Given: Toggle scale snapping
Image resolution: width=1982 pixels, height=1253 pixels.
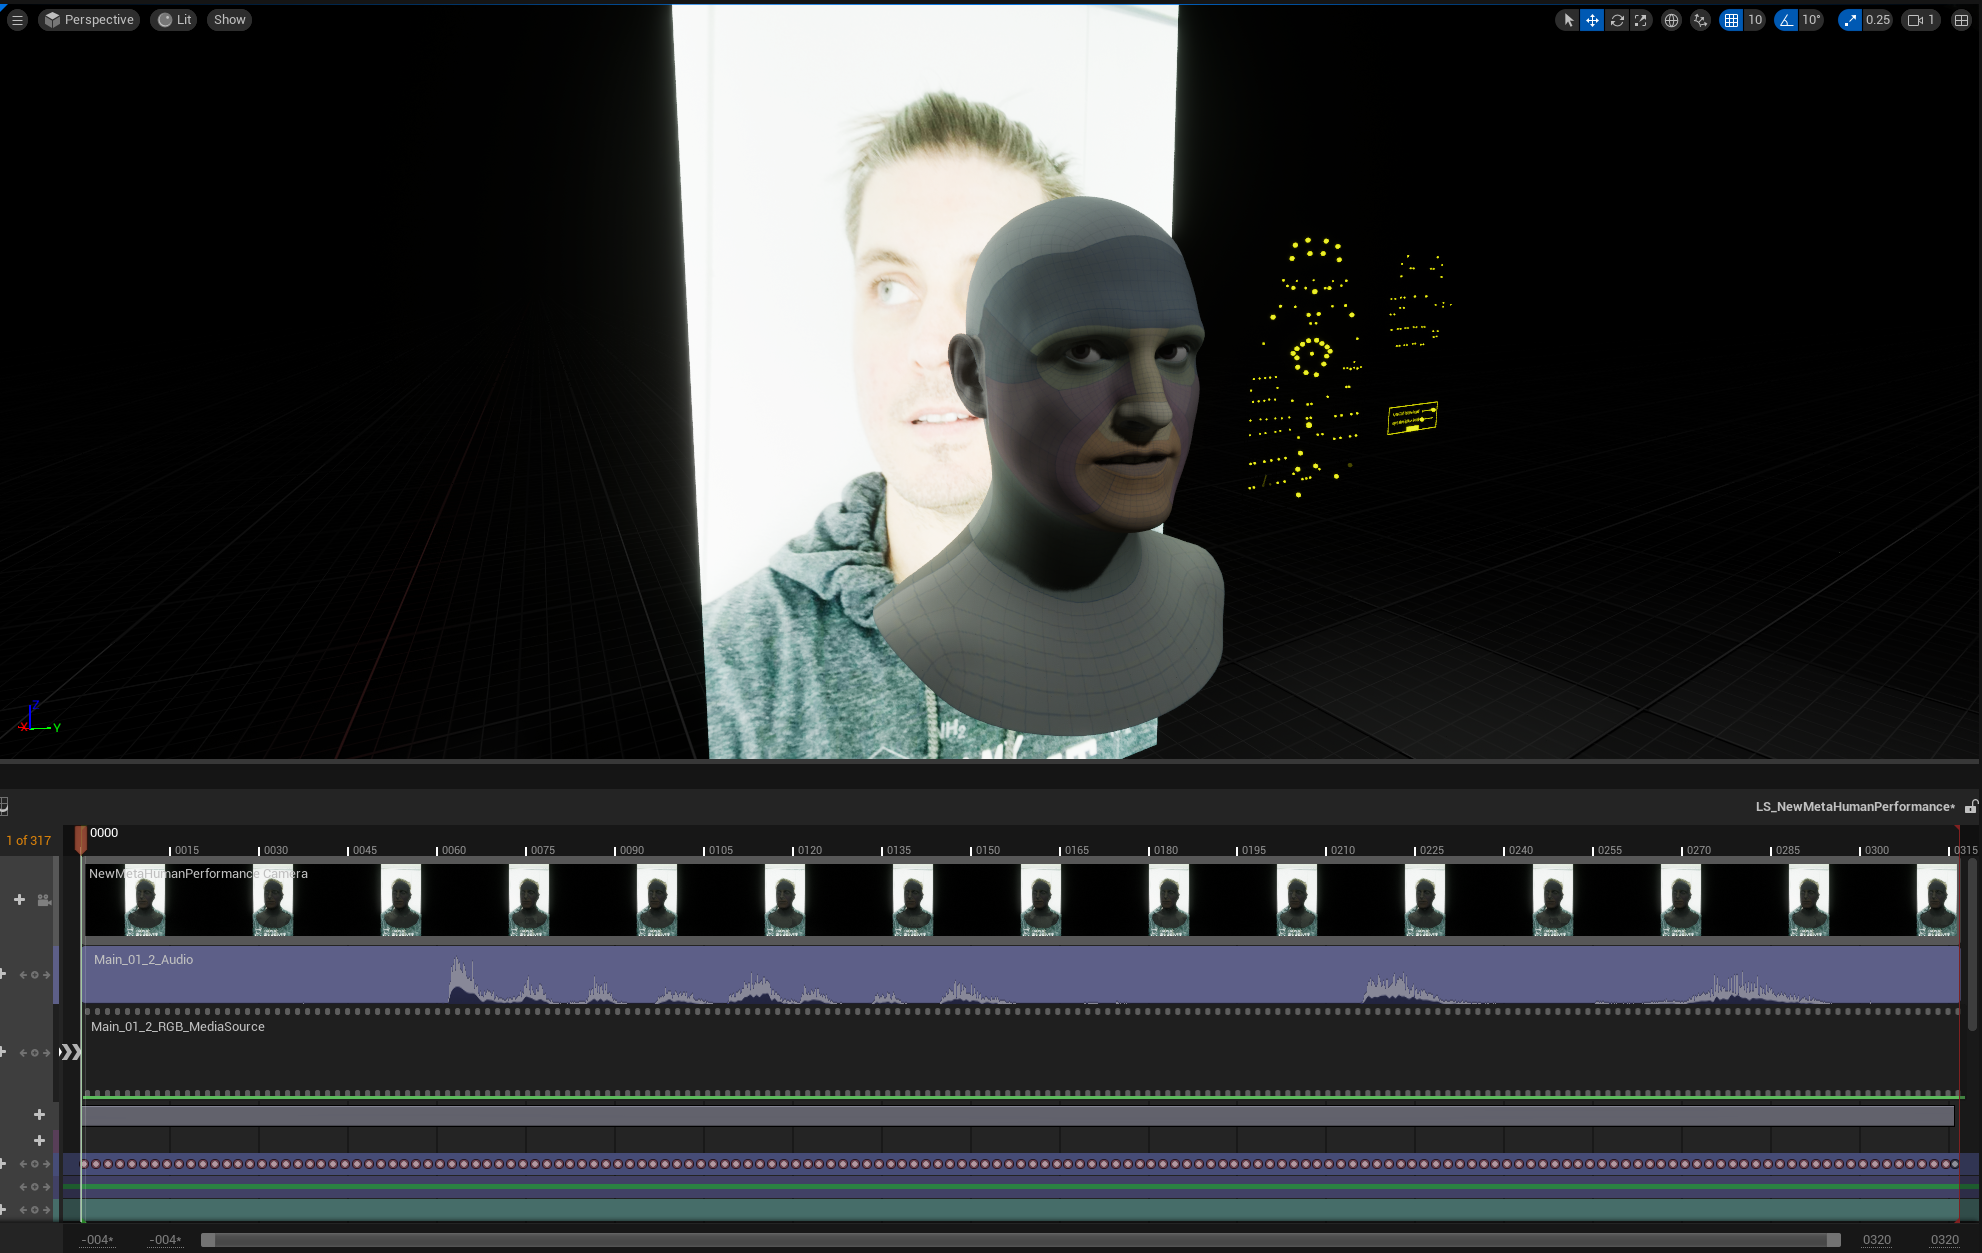Looking at the screenshot, I should point(1850,20).
